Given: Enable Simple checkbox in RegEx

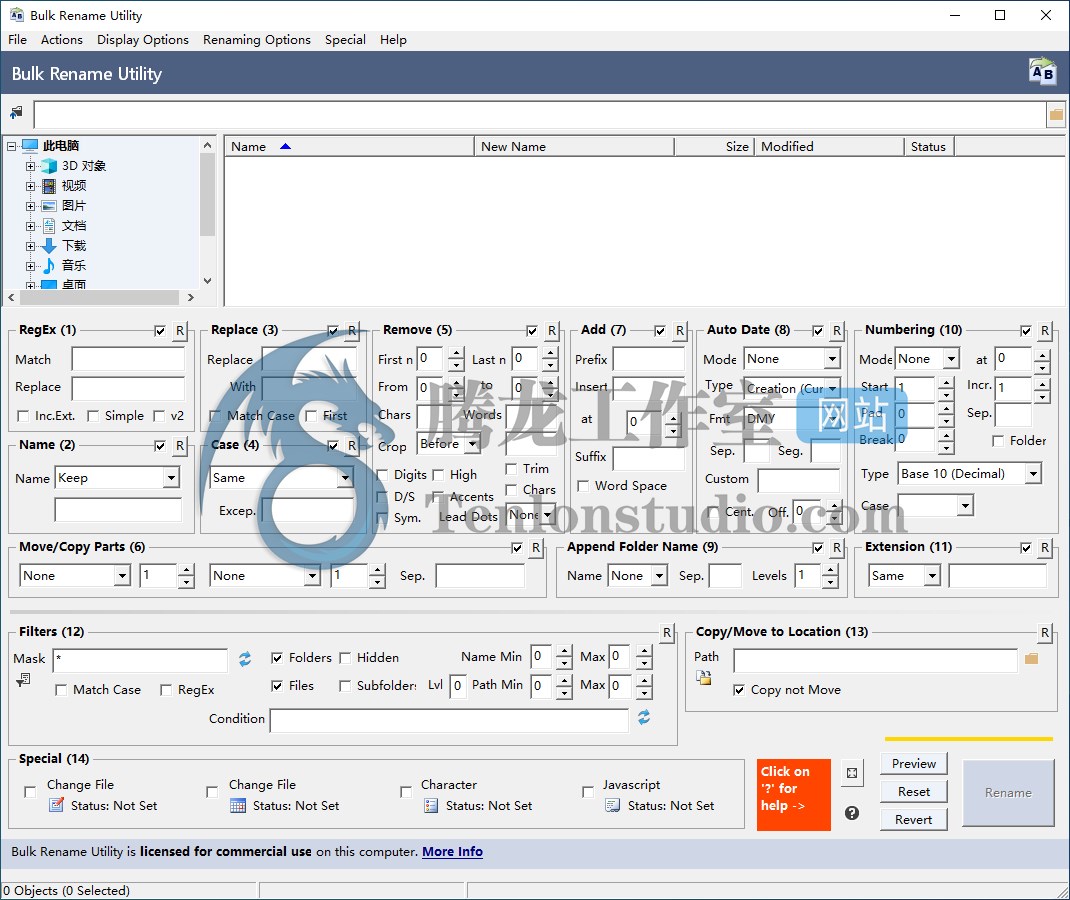Looking at the screenshot, I should coord(93,416).
